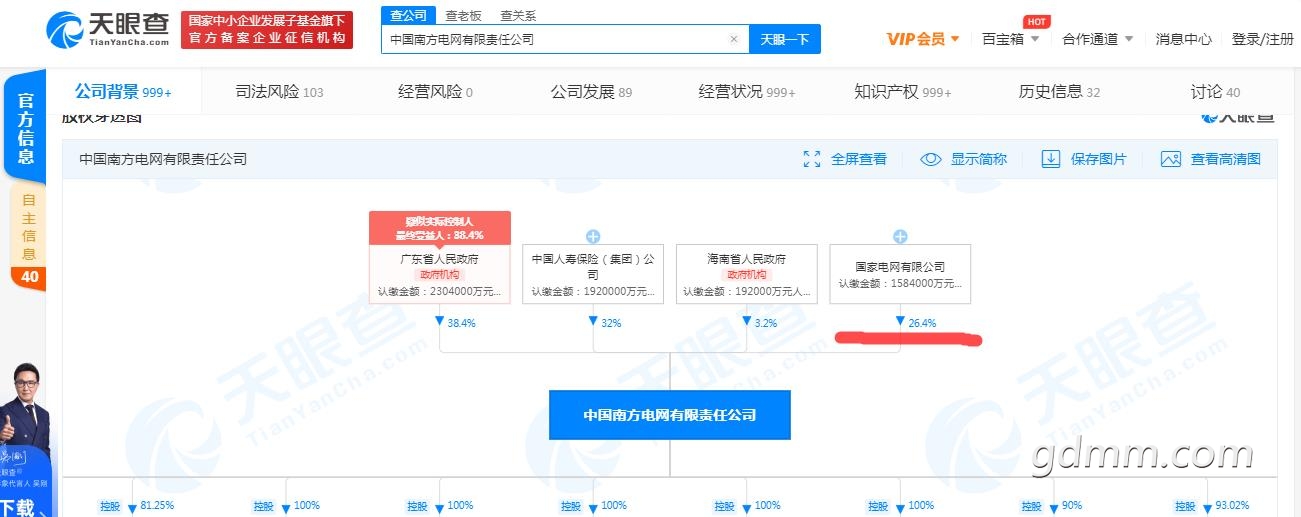1301x517 pixels.
Task: Switch to the 司法风险 tab
Action: click(279, 92)
